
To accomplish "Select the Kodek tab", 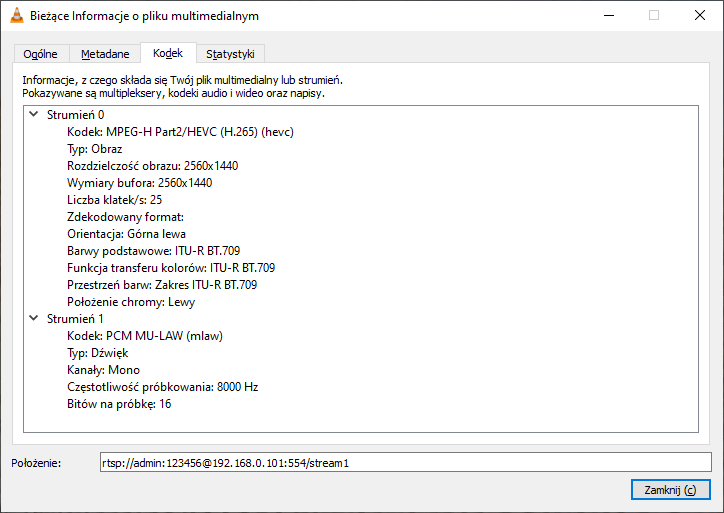I will click(168, 53).
